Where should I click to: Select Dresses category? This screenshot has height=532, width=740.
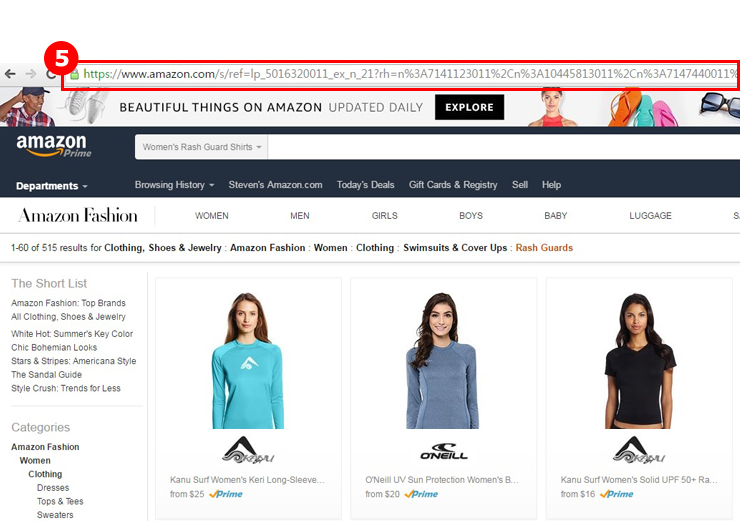pos(53,488)
